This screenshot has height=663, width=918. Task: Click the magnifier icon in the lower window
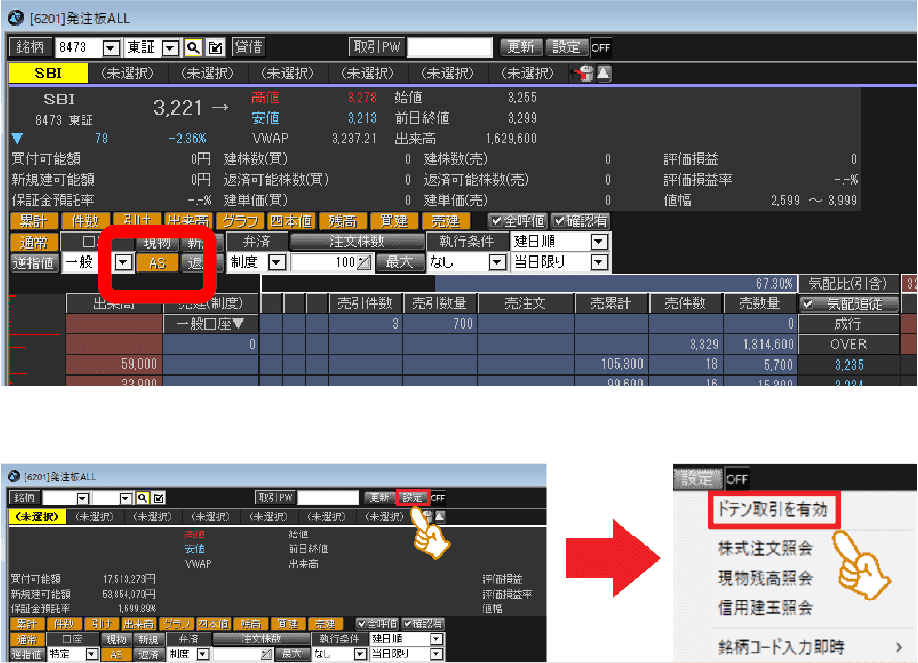click(x=142, y=498)
